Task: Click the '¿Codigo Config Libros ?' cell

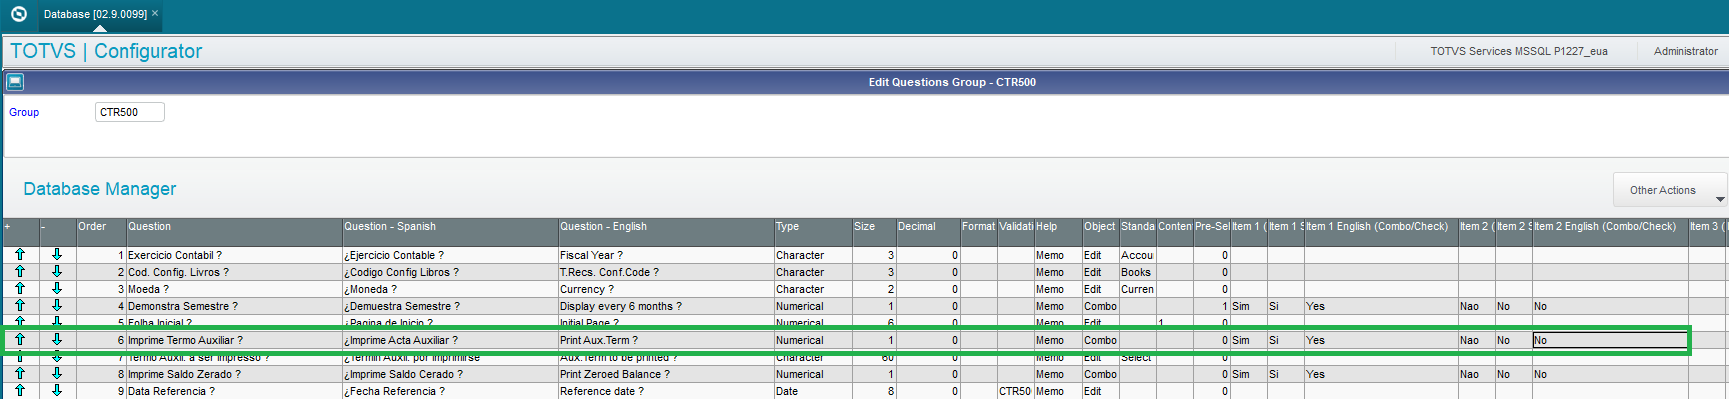Action: 450,272
